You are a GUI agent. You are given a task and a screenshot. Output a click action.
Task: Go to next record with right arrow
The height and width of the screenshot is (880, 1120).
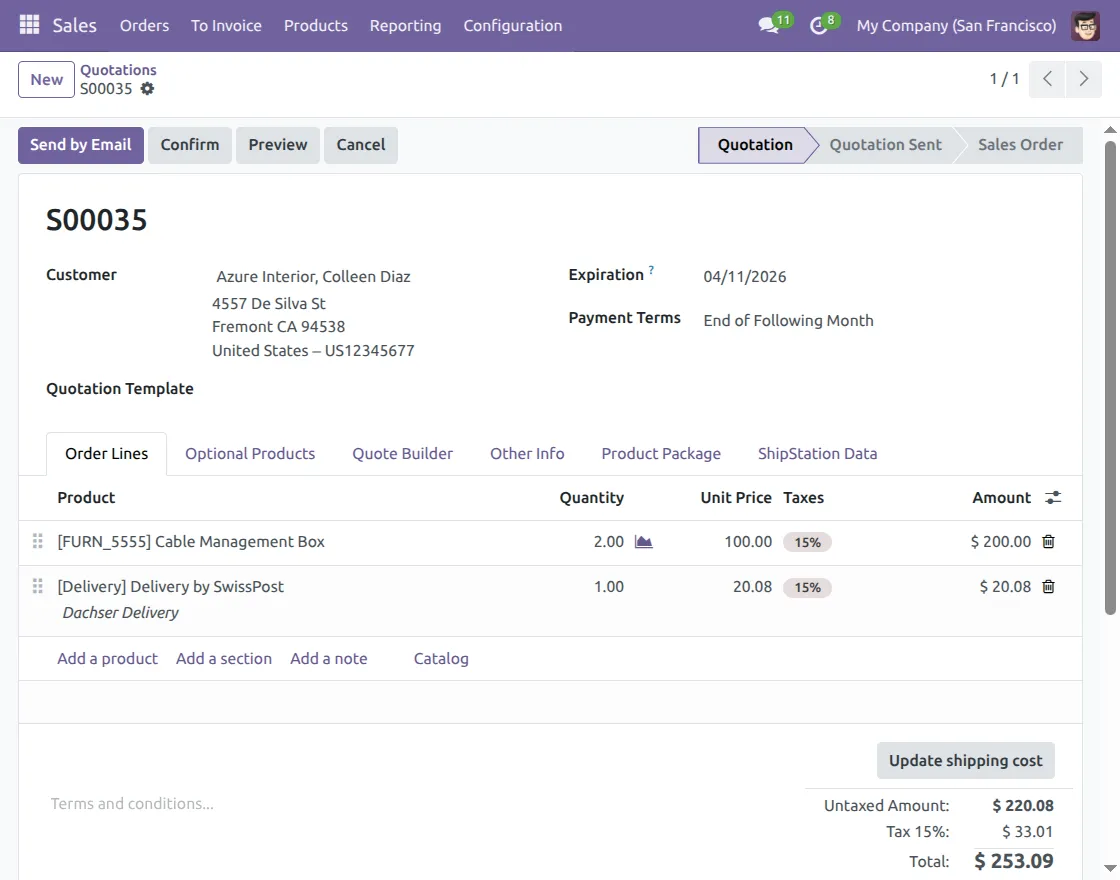[x=1084, y=78]
